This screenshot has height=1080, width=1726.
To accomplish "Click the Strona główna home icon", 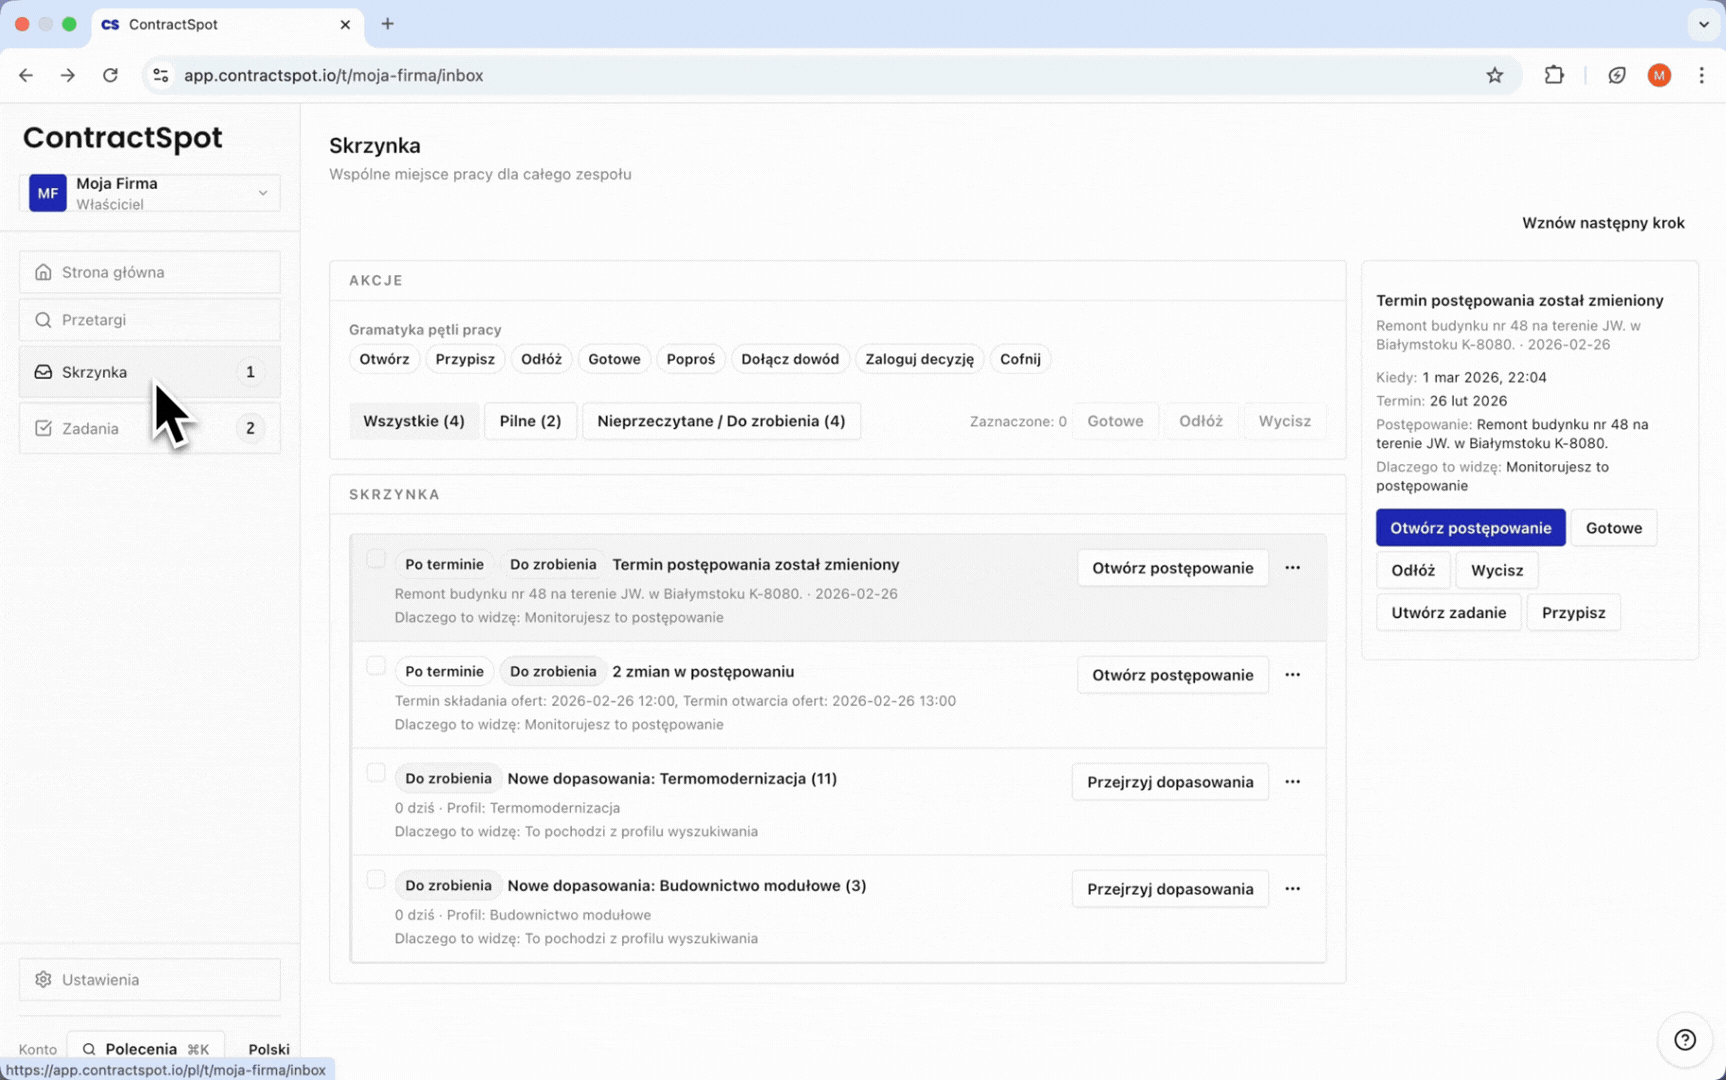I will tap(43, 272).
